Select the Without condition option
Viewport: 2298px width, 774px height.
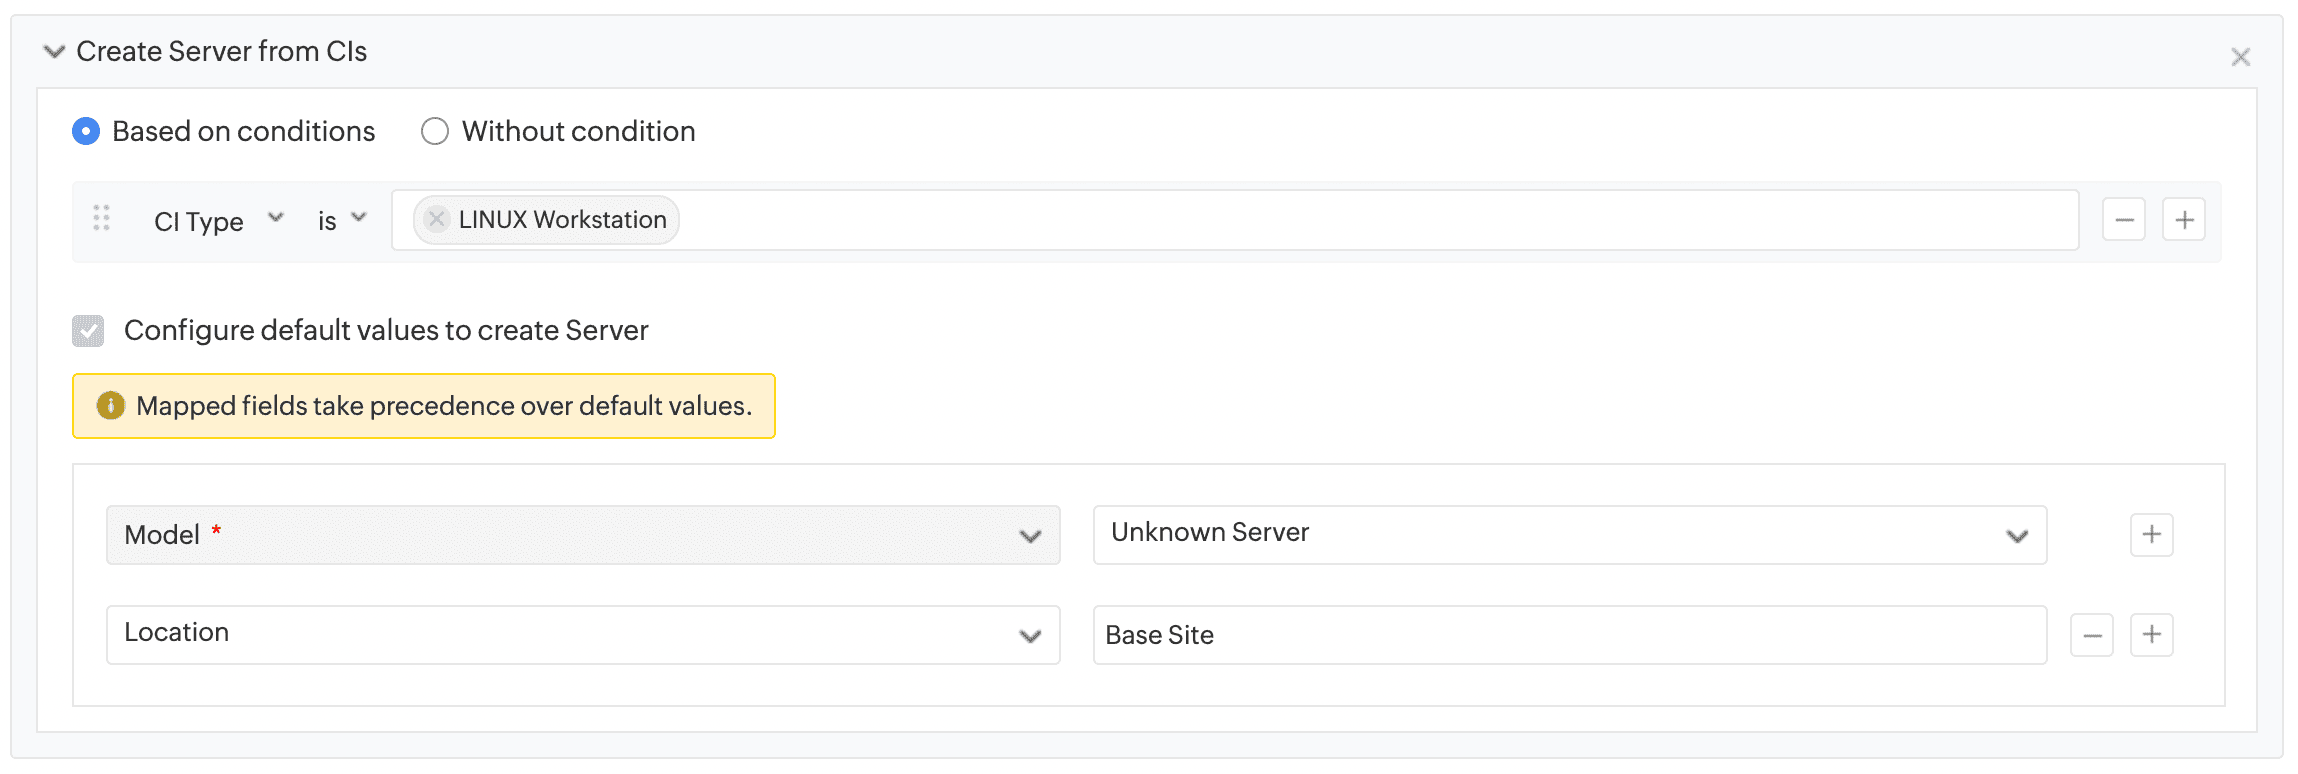[435, 131]
